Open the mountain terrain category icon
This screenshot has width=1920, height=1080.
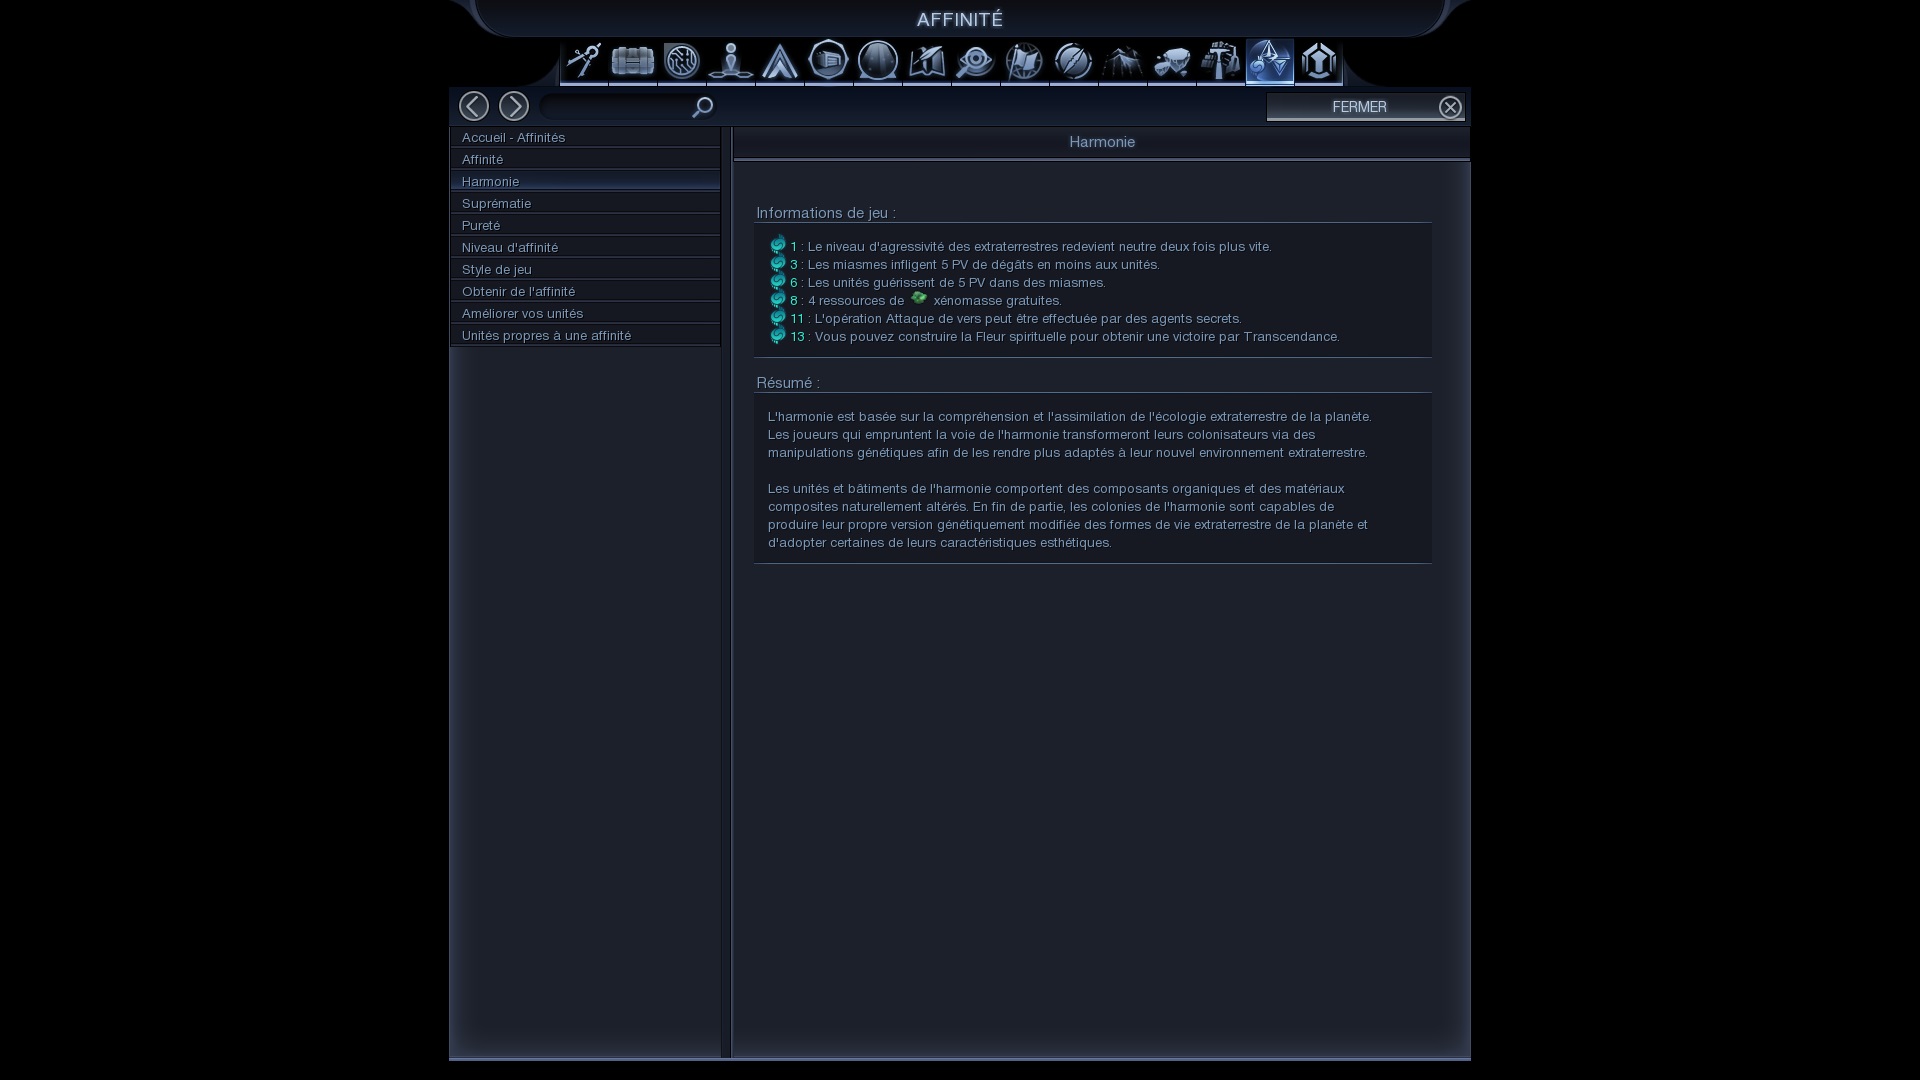[x=1122, y=61]
